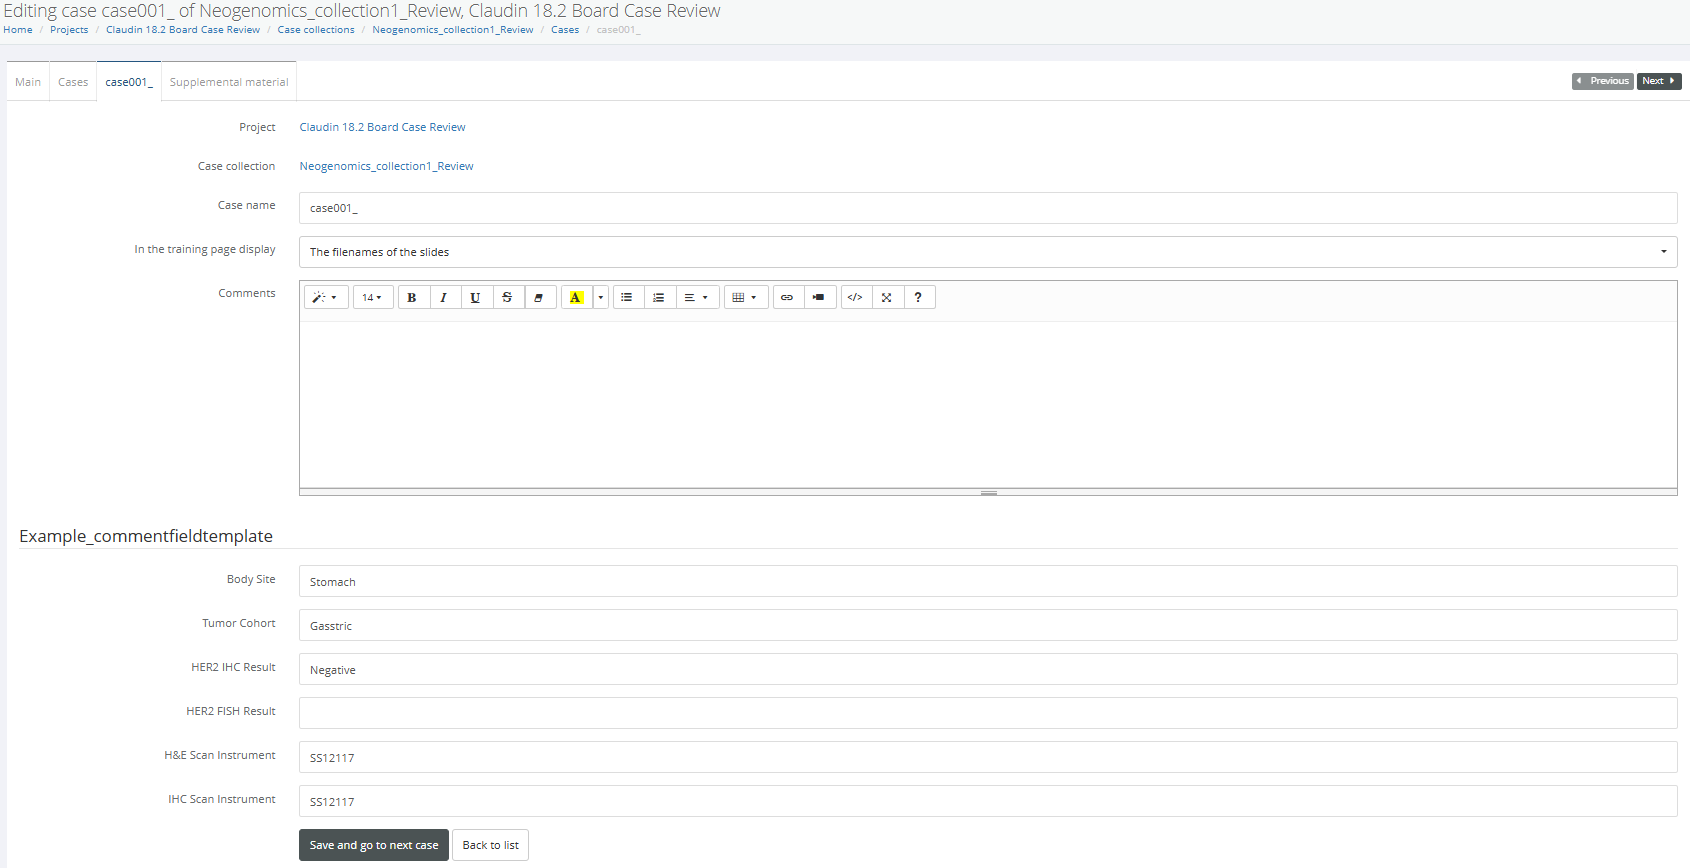Insert a numbered ordered list
Image resolution: width=1690 pixels, height=868 pixels.
[658, 297]
